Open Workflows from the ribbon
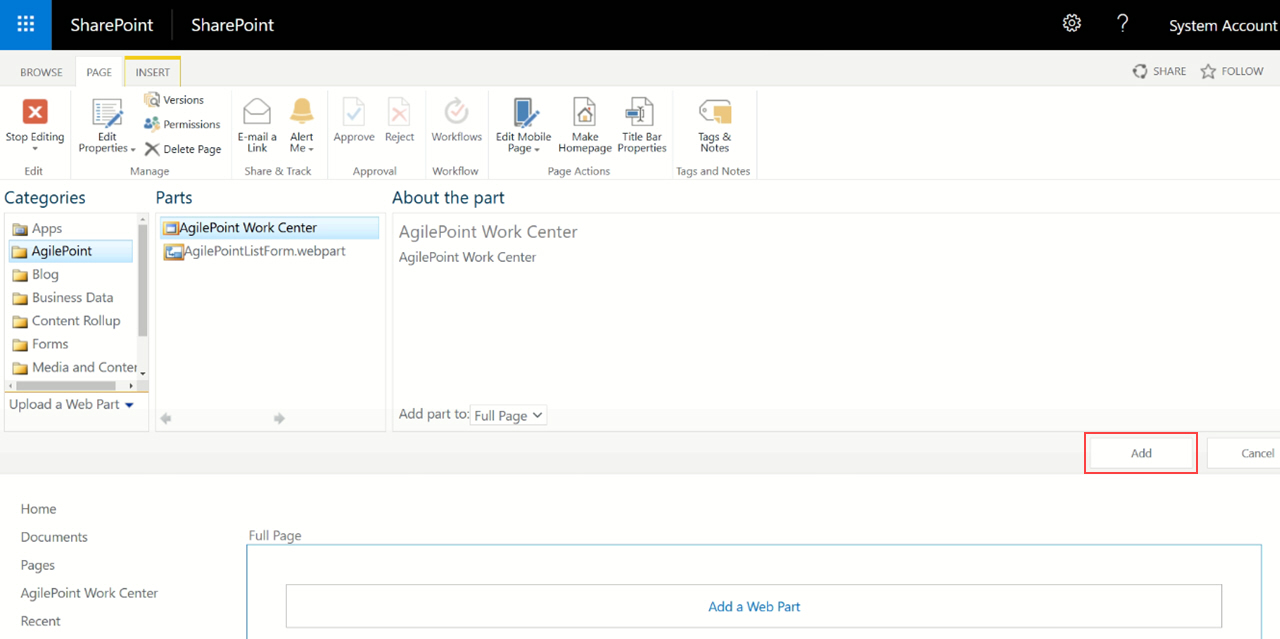1280x639 pixels. coord(456,121)
